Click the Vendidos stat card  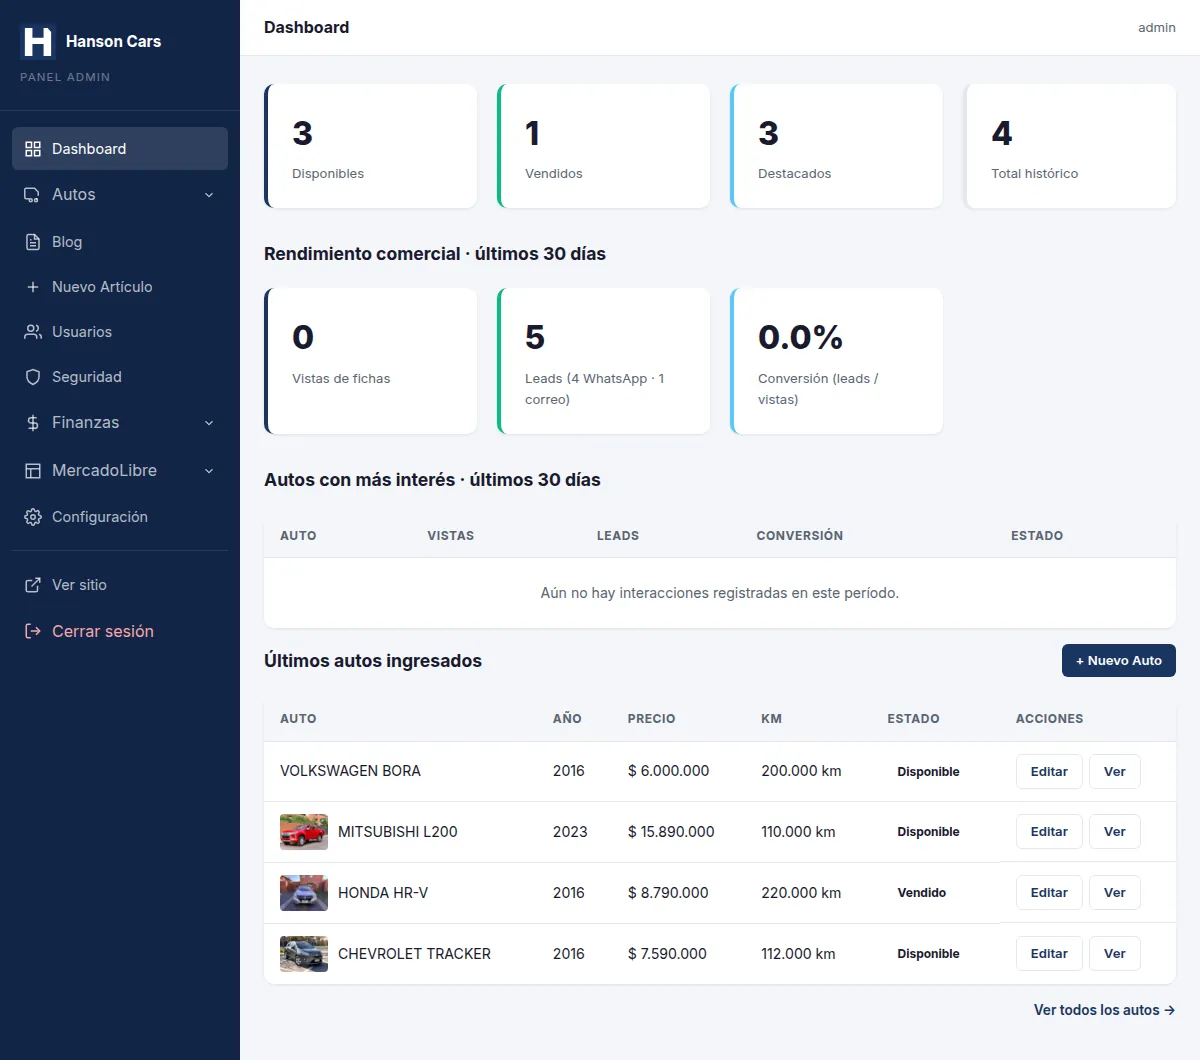tap(604, 146)
